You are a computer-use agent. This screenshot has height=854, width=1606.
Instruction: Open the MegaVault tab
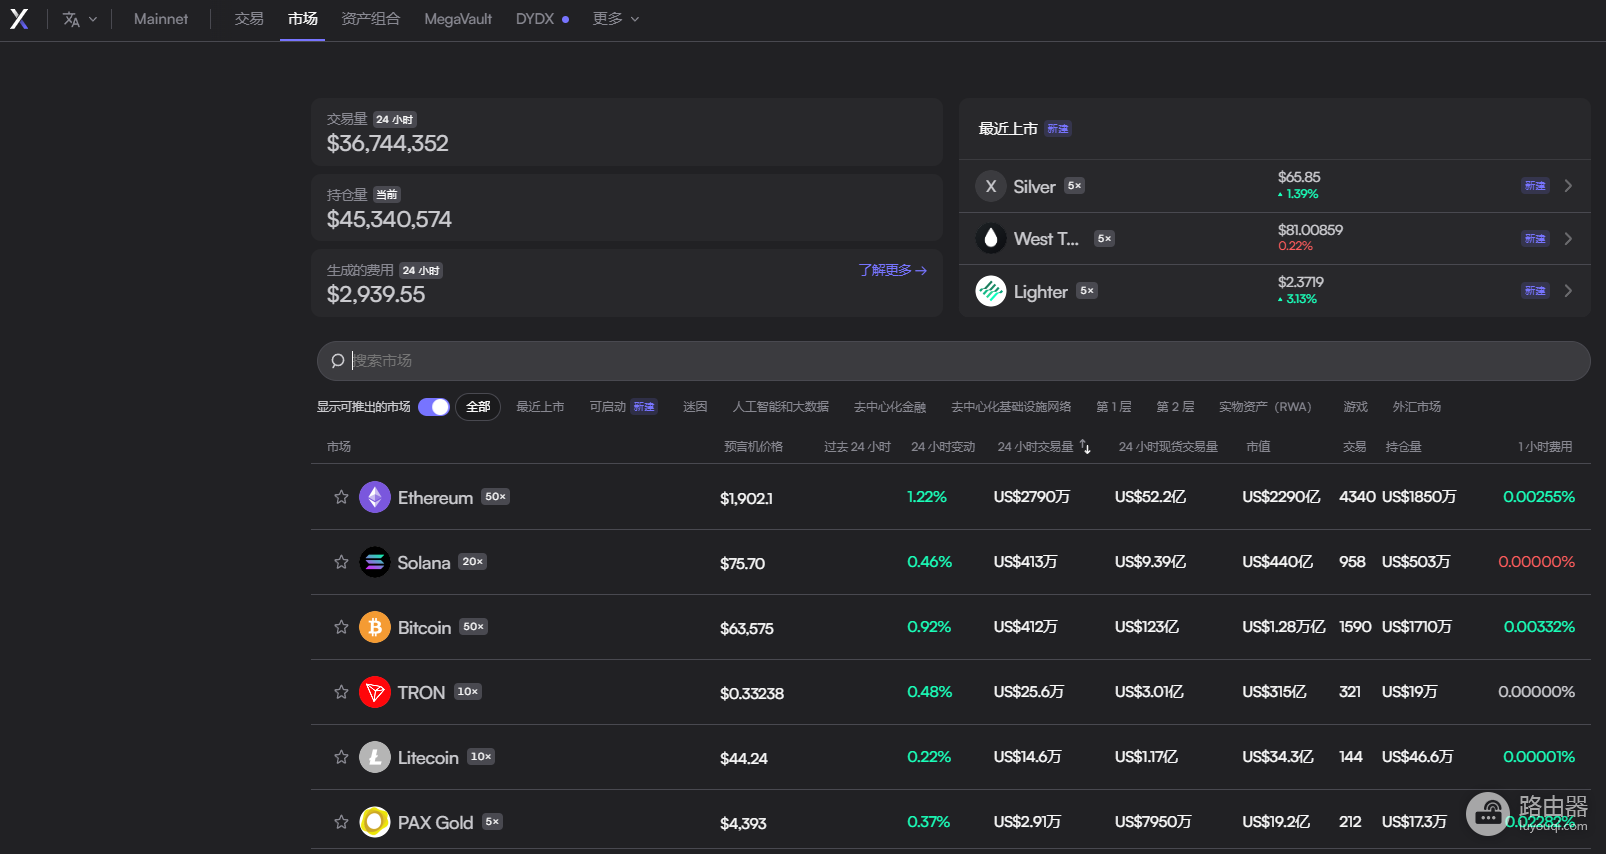tap(458, 19)
